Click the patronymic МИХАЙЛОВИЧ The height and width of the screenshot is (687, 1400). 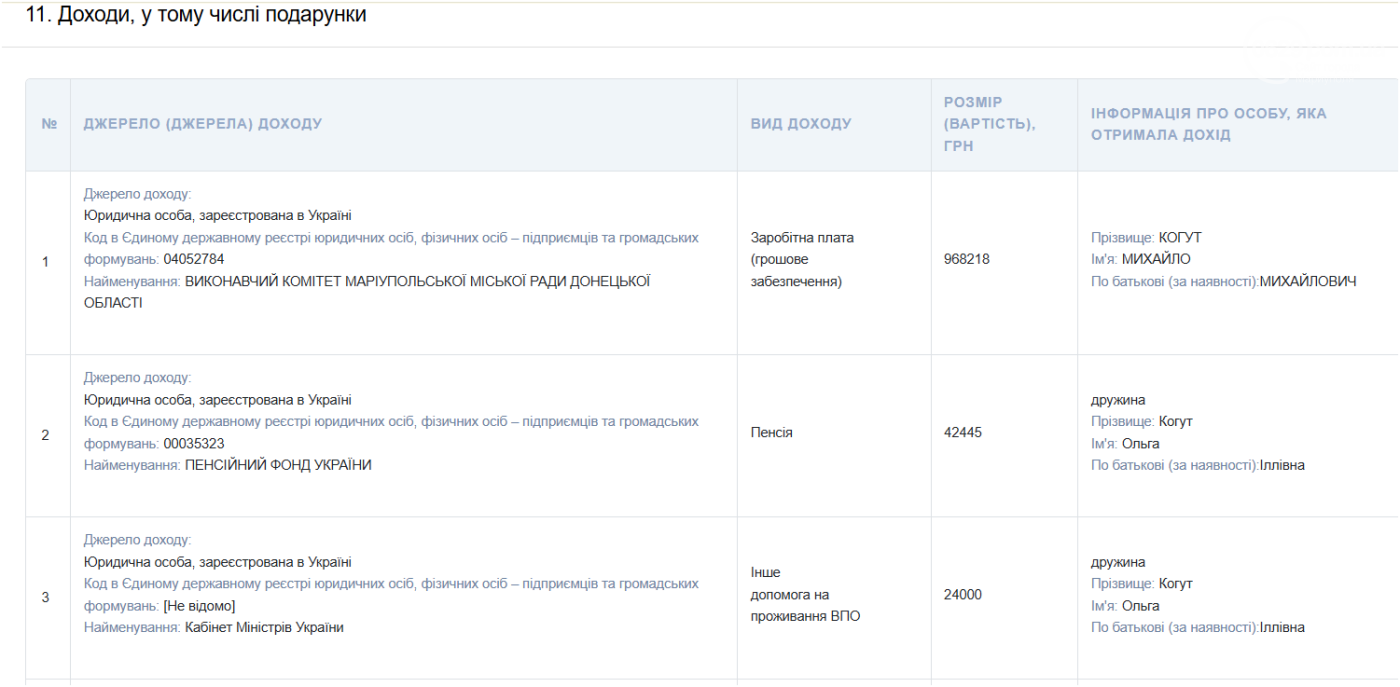tap(1308, 282)
